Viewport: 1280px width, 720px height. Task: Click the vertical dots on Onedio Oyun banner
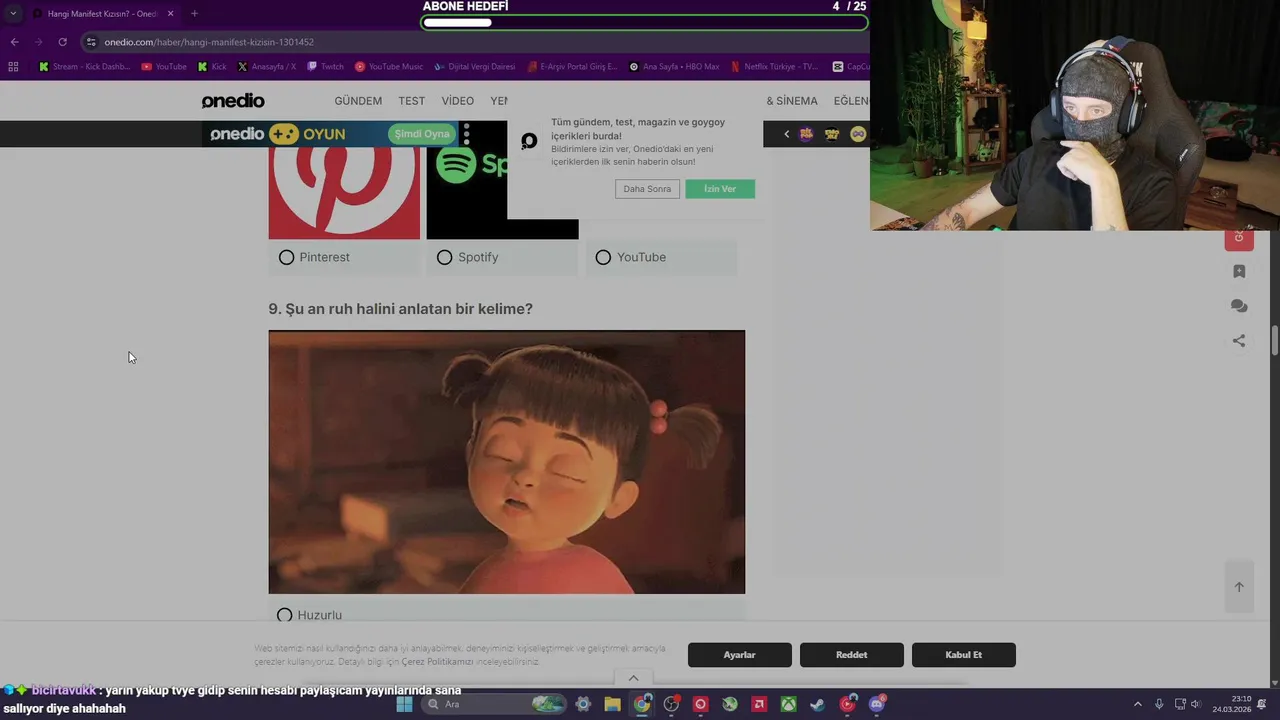[x=466, y=134]
